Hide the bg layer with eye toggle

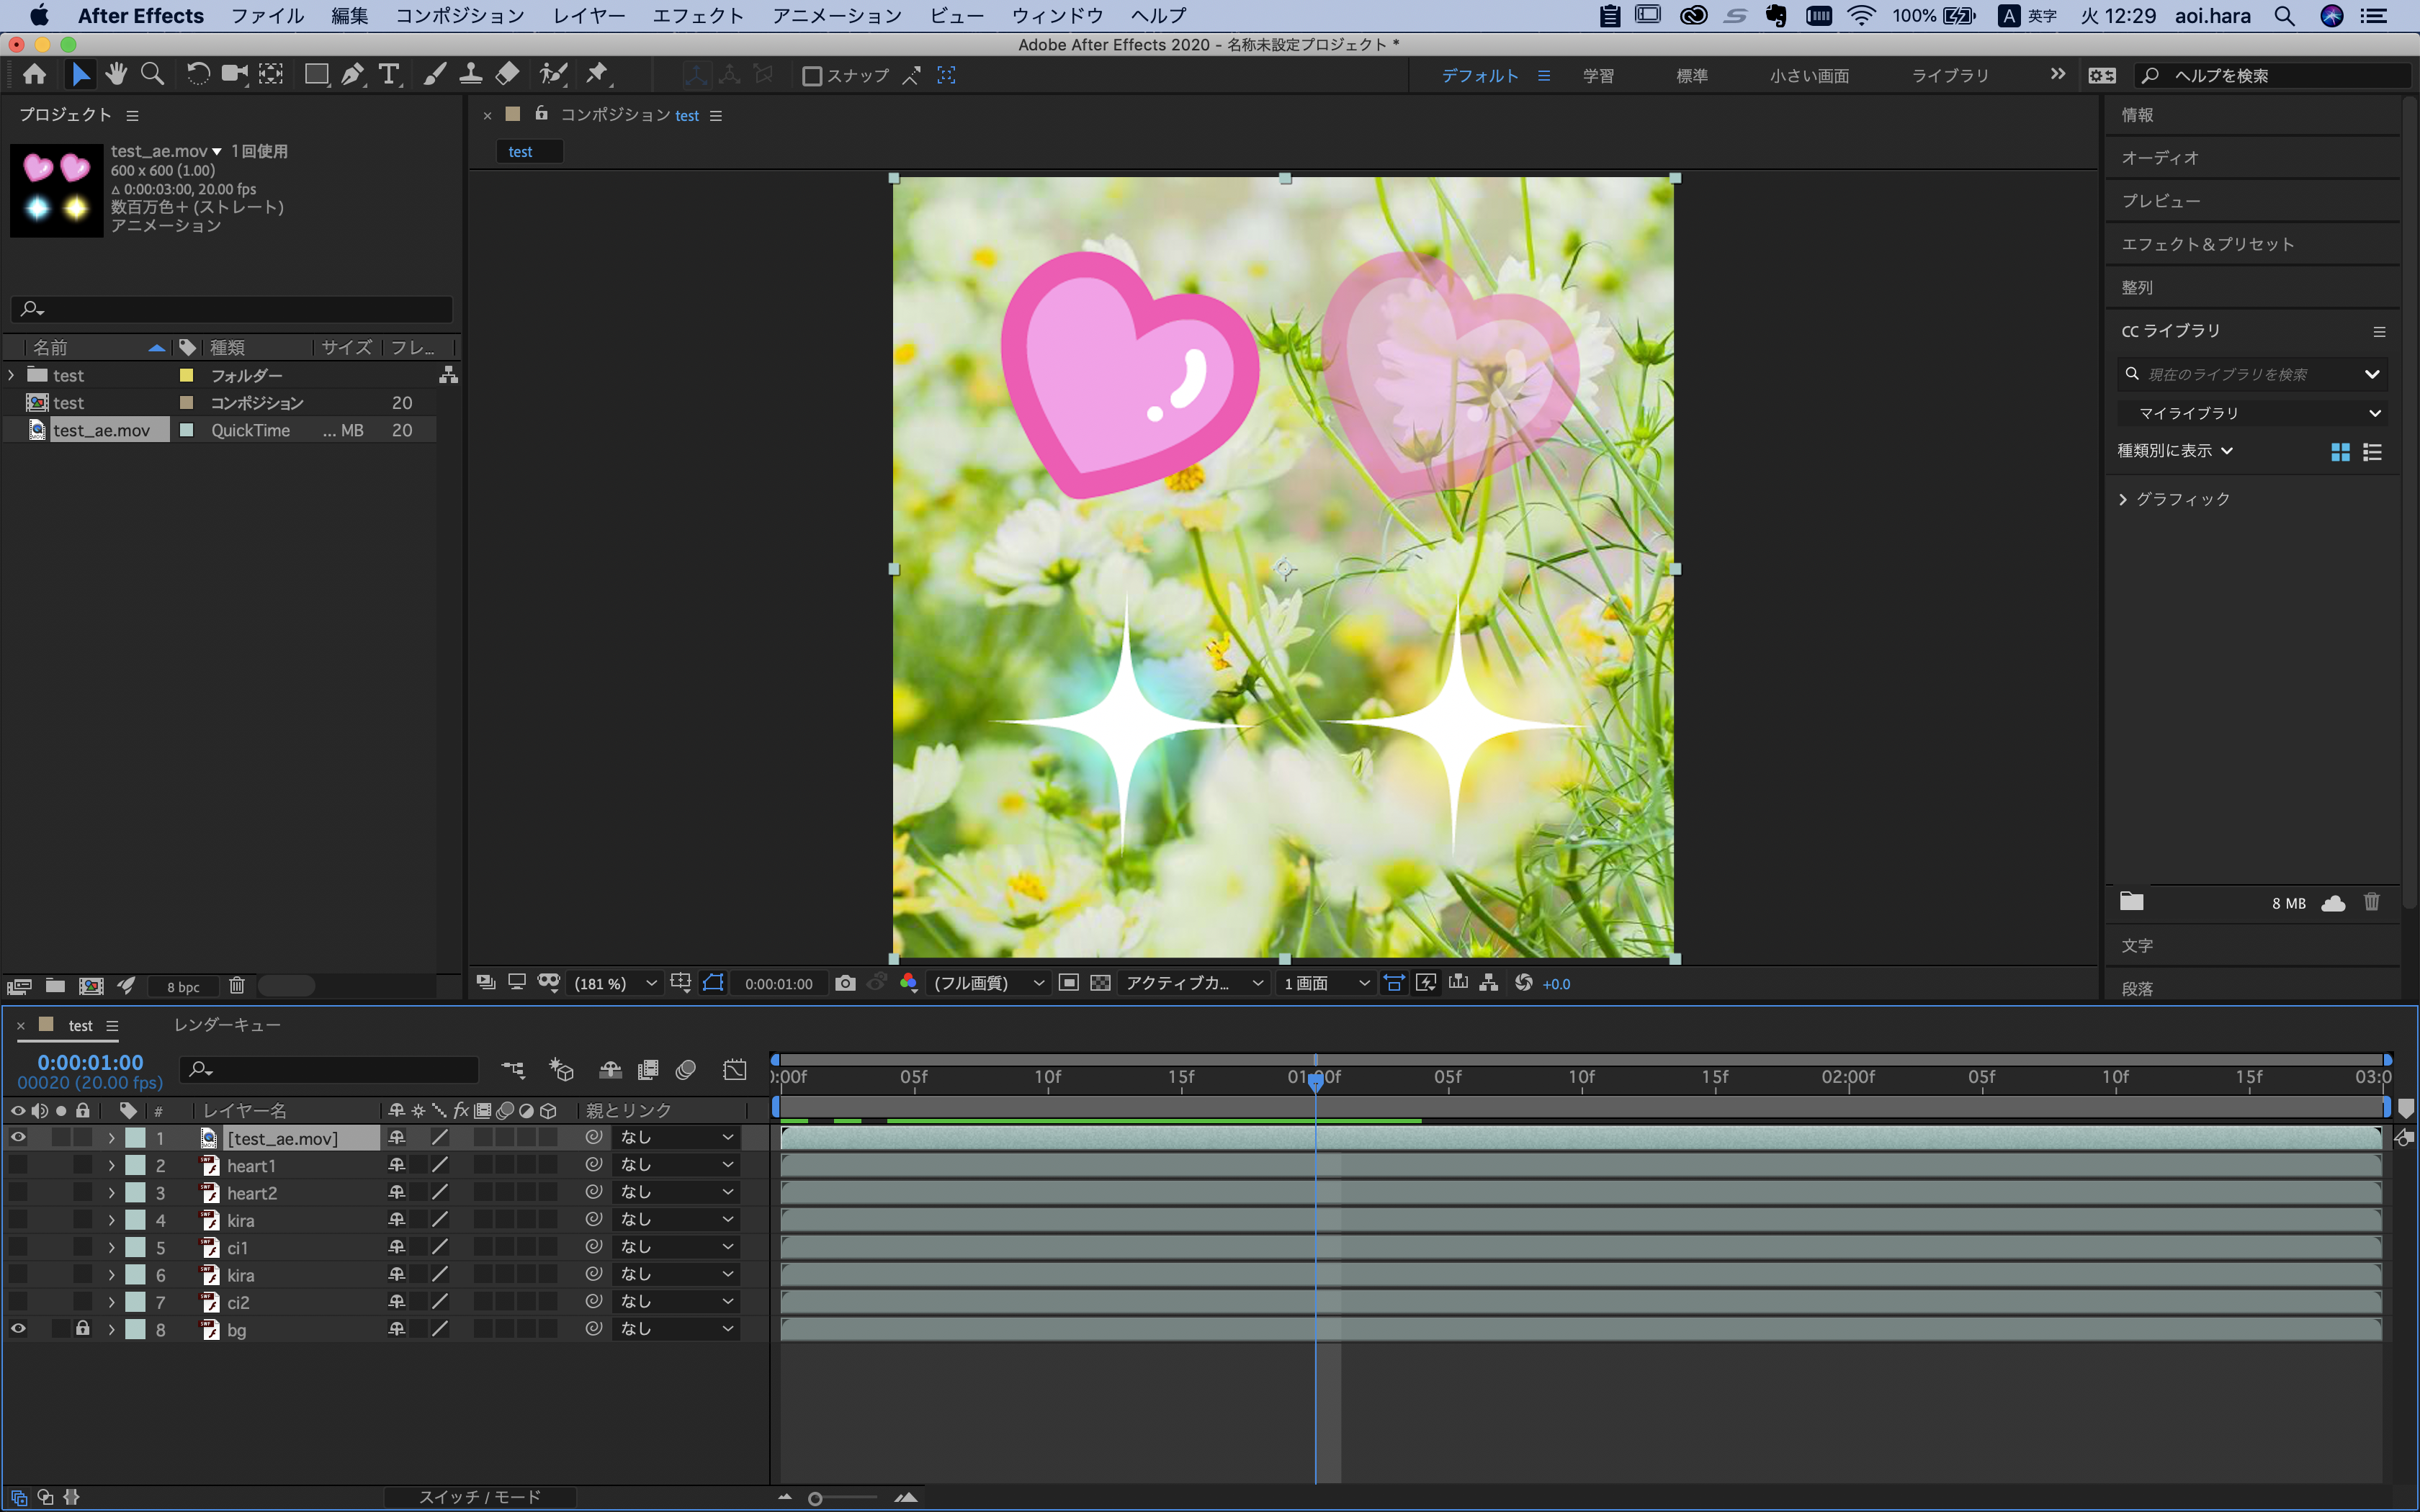tap(18, 1329)
